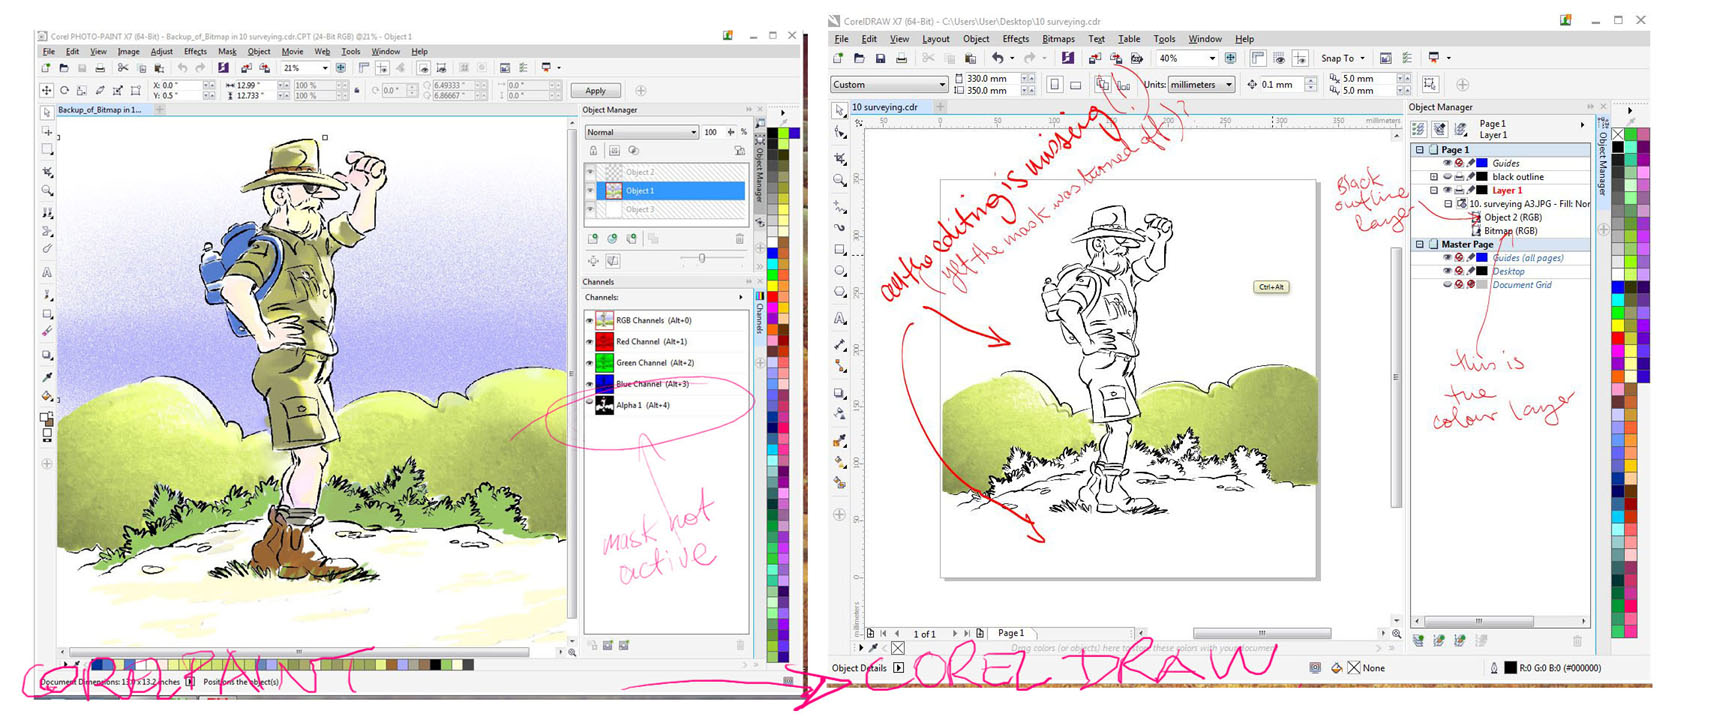1717x723 pixels.
Task: Select the Zoom tool in PHOTO-PAINT toolbox
Action: click(47, 190)
